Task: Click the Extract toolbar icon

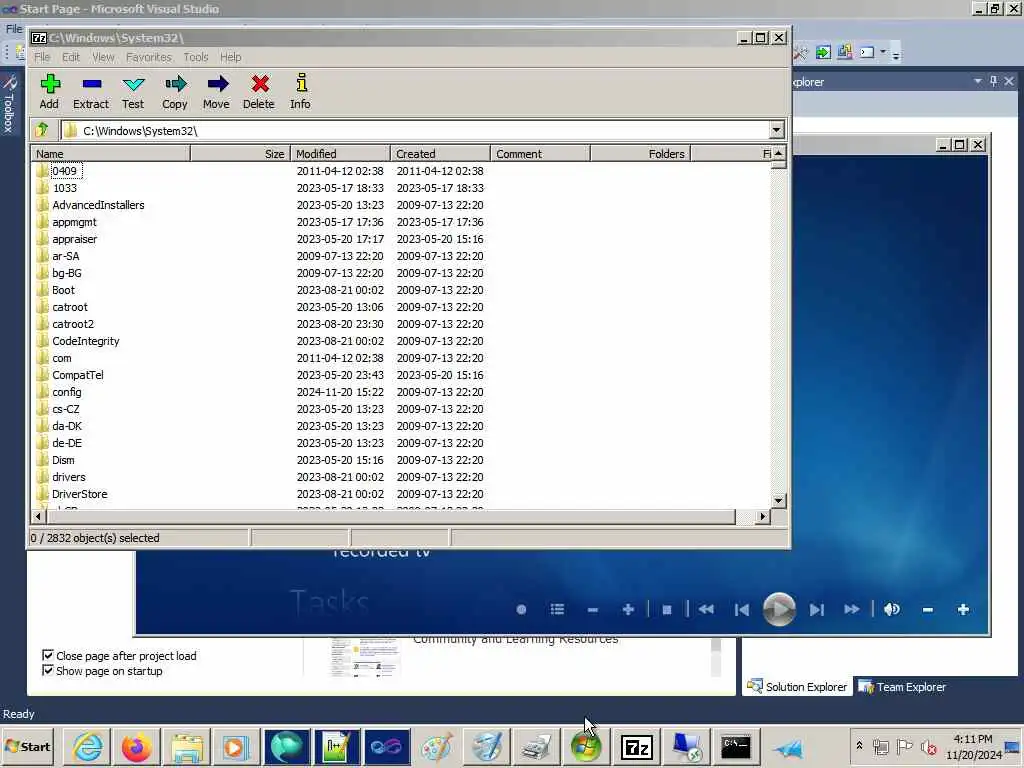Action: [x=91, y=91]
